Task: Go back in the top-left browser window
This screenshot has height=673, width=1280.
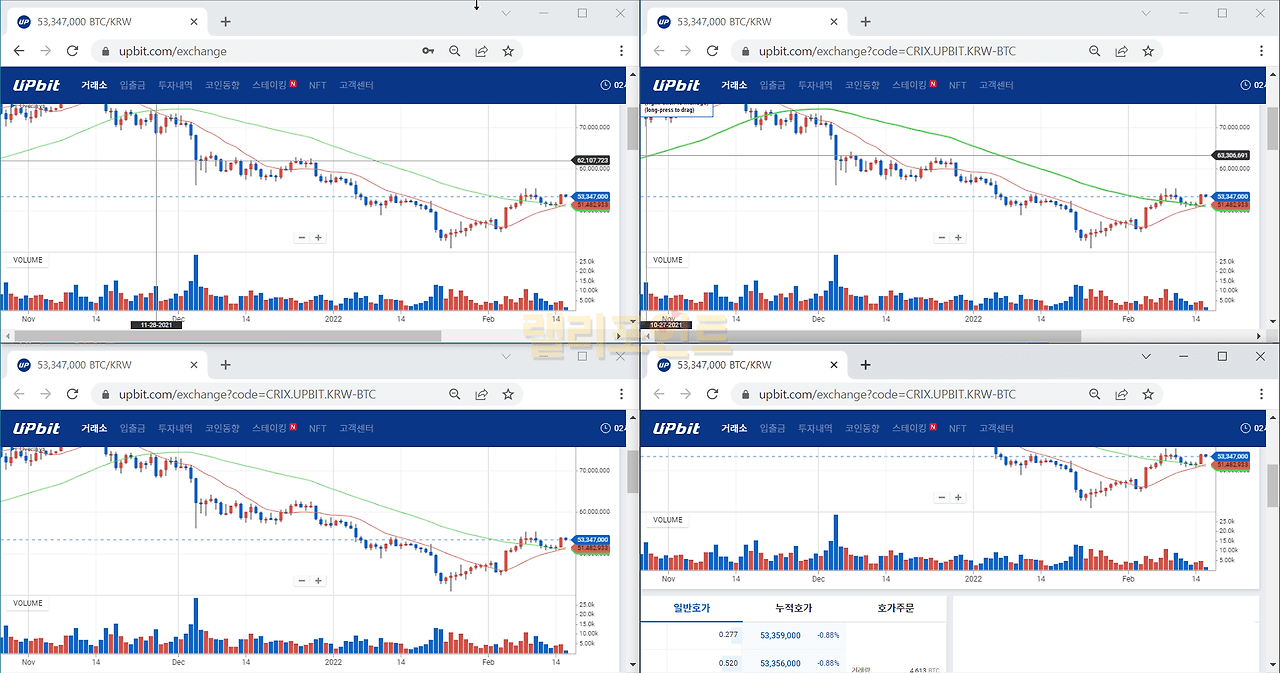Action: 19,51
